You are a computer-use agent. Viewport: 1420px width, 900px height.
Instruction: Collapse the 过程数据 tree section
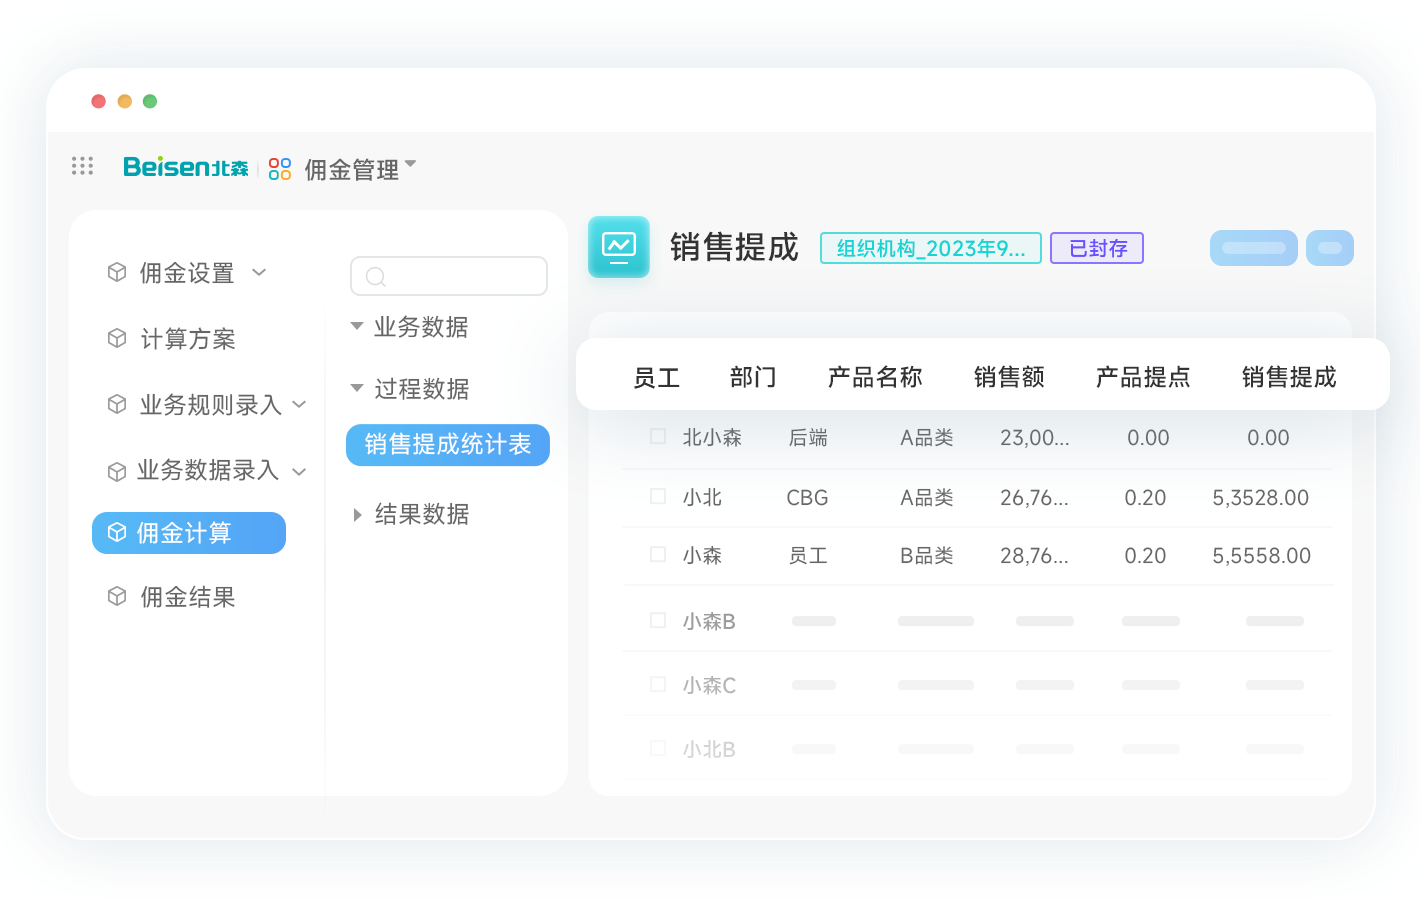[x=358, y=389]
